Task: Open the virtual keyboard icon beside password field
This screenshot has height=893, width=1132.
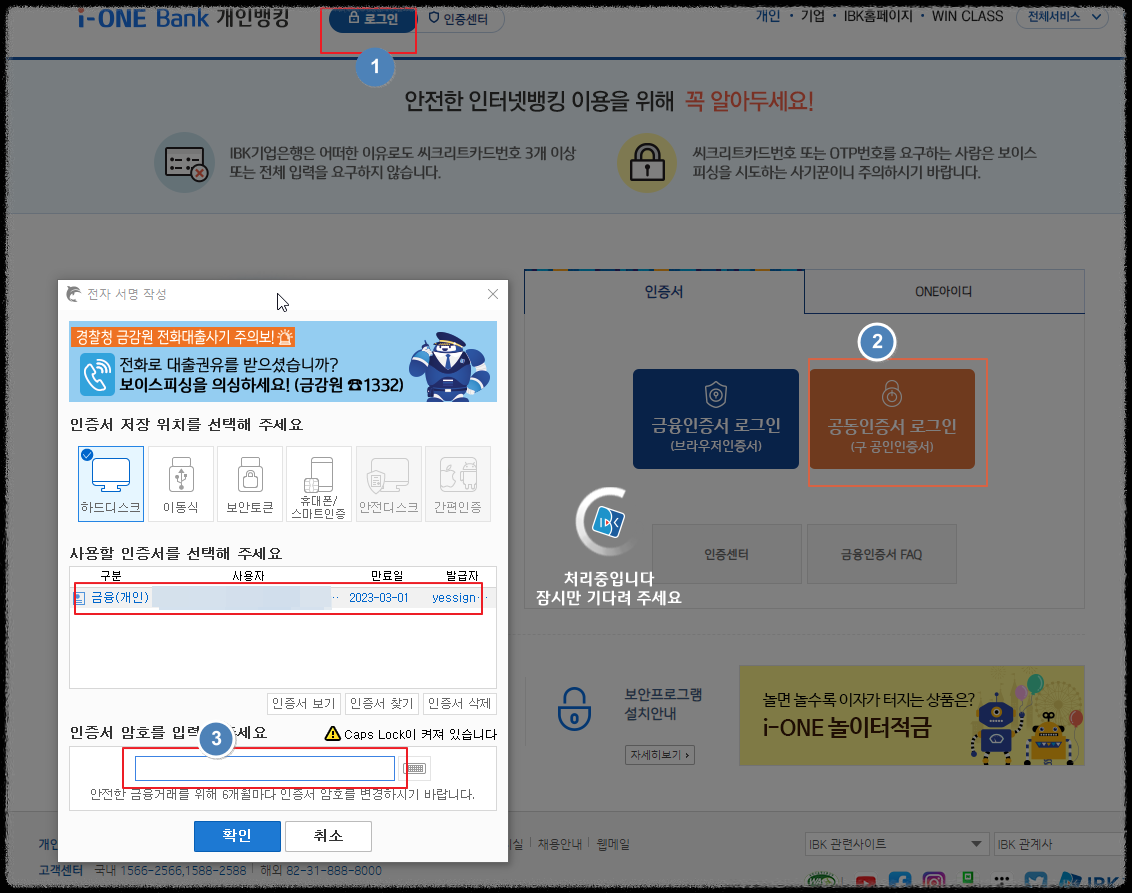Action: [415, 768]
